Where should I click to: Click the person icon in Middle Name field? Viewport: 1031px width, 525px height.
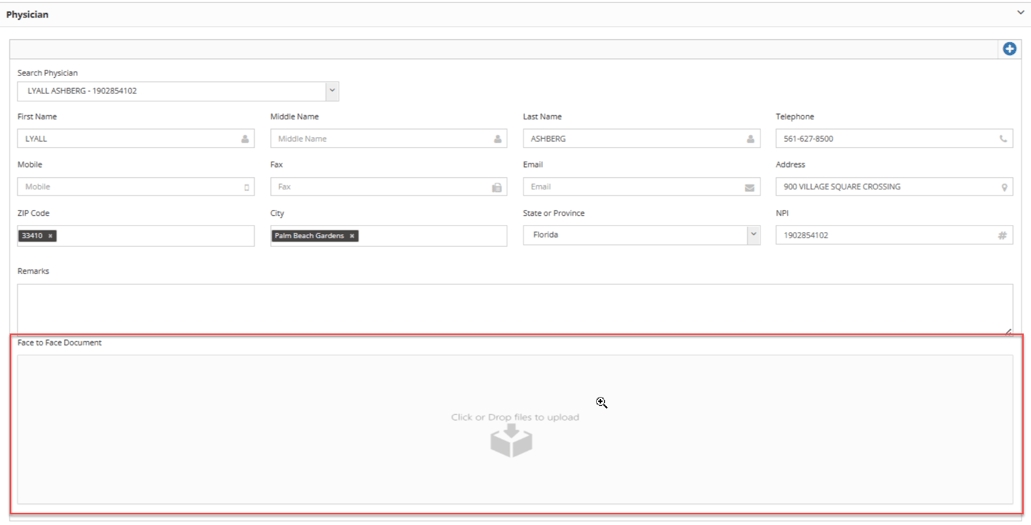[x=498, y=139]
